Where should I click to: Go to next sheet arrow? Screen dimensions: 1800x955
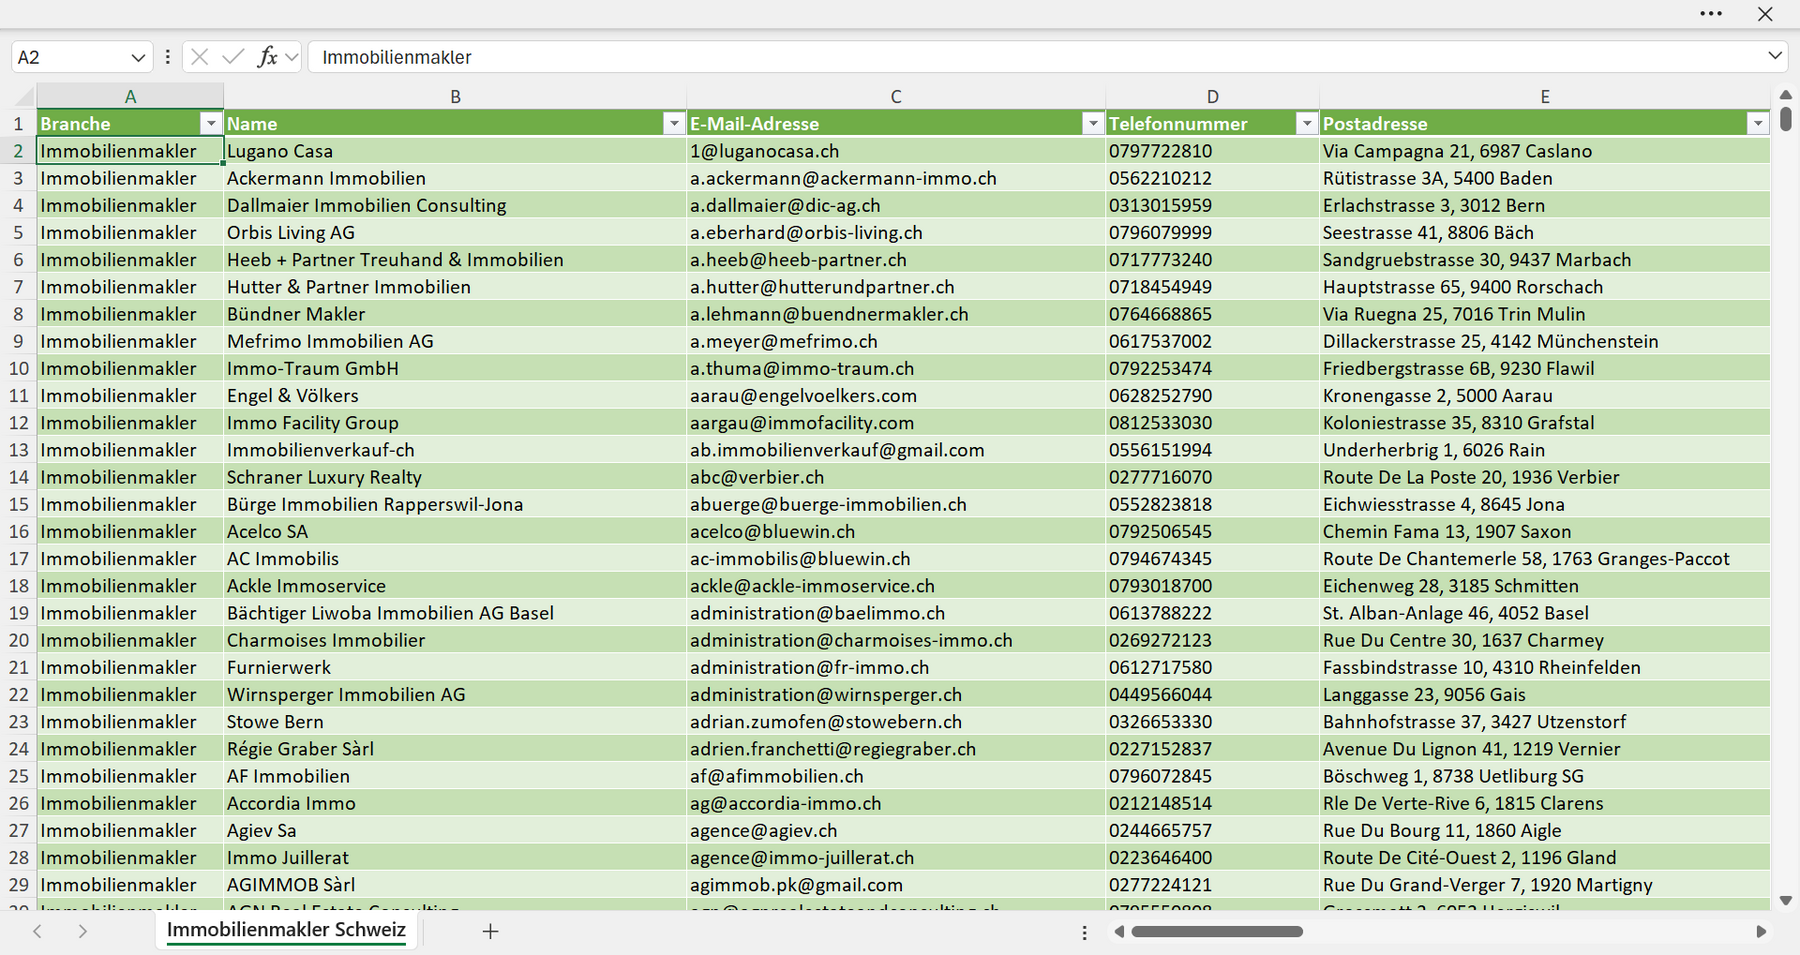coord(83,931)
